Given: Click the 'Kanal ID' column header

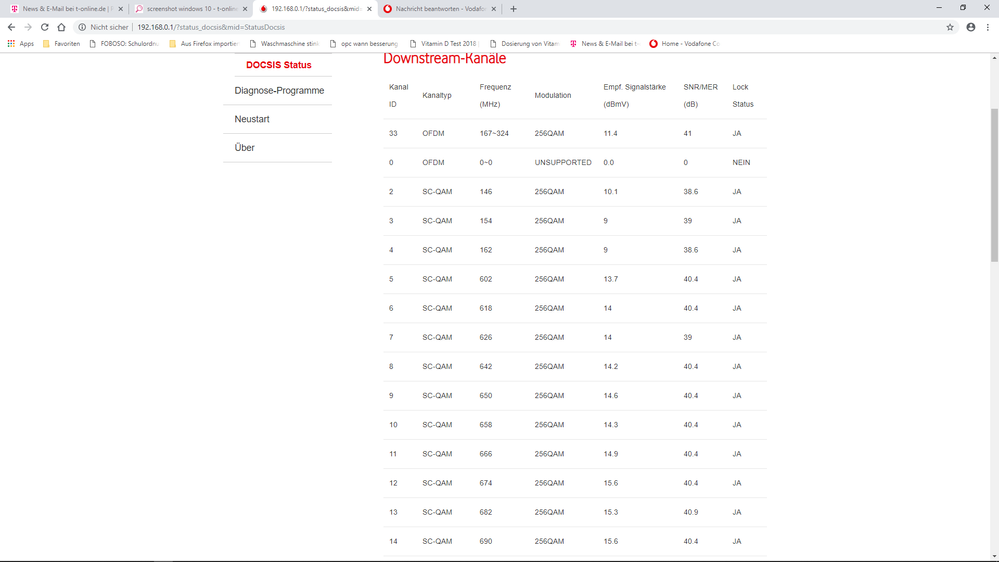Looking at the screenshot, I should 398,96.
